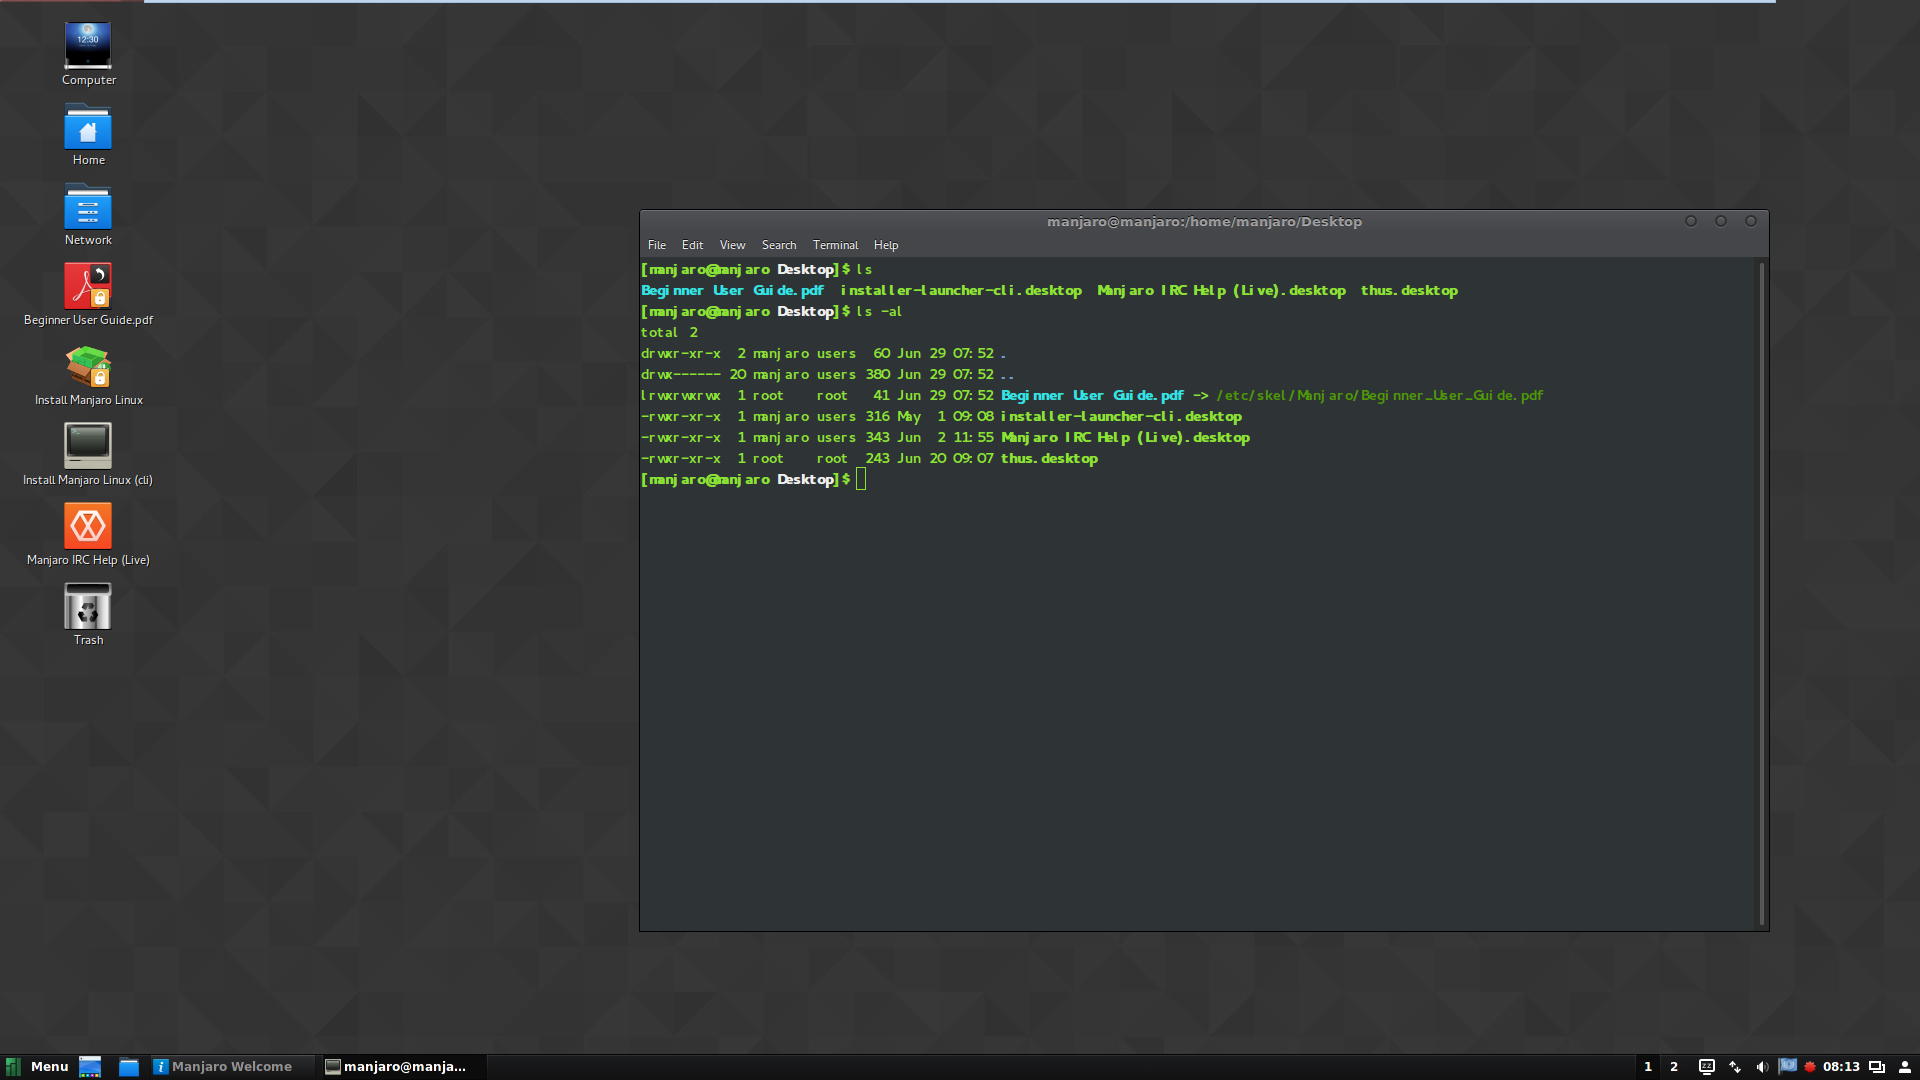Click the empty terminal prompt cursor

tap(861, 480)
